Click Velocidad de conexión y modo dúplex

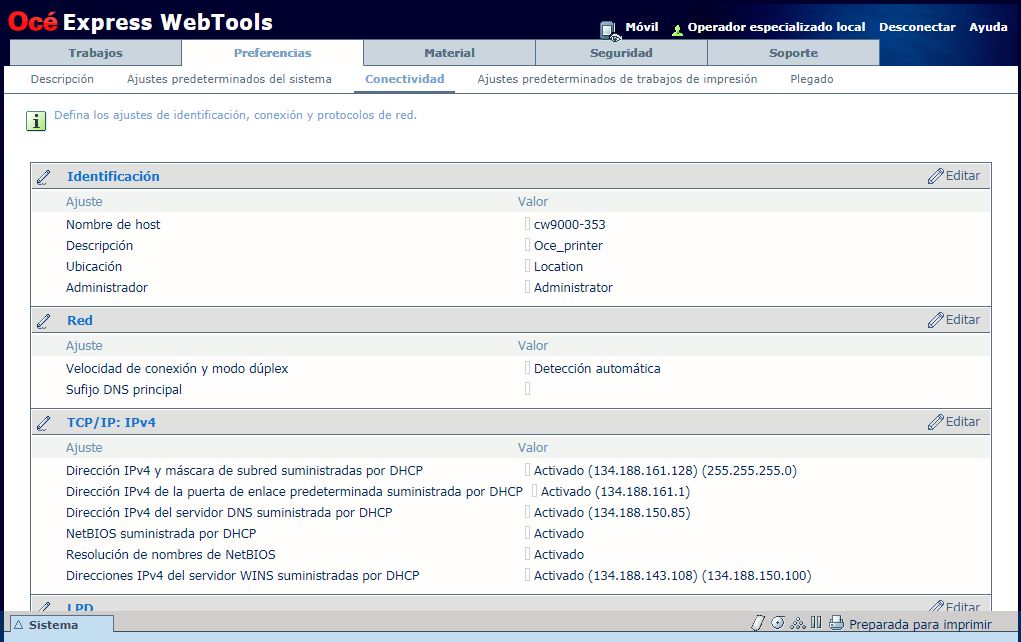tap(176, 369)
